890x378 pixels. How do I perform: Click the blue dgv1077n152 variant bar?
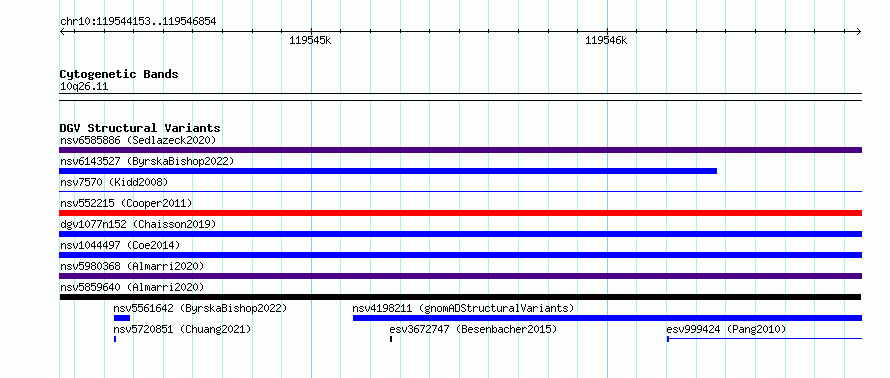[460, 234]
